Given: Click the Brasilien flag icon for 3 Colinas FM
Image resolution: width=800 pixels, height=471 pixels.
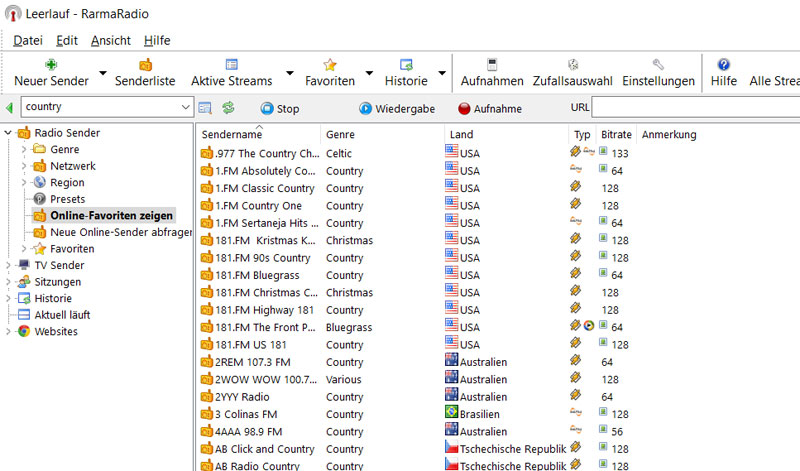Looking at the screenshot, I should (x=452, y=411).
